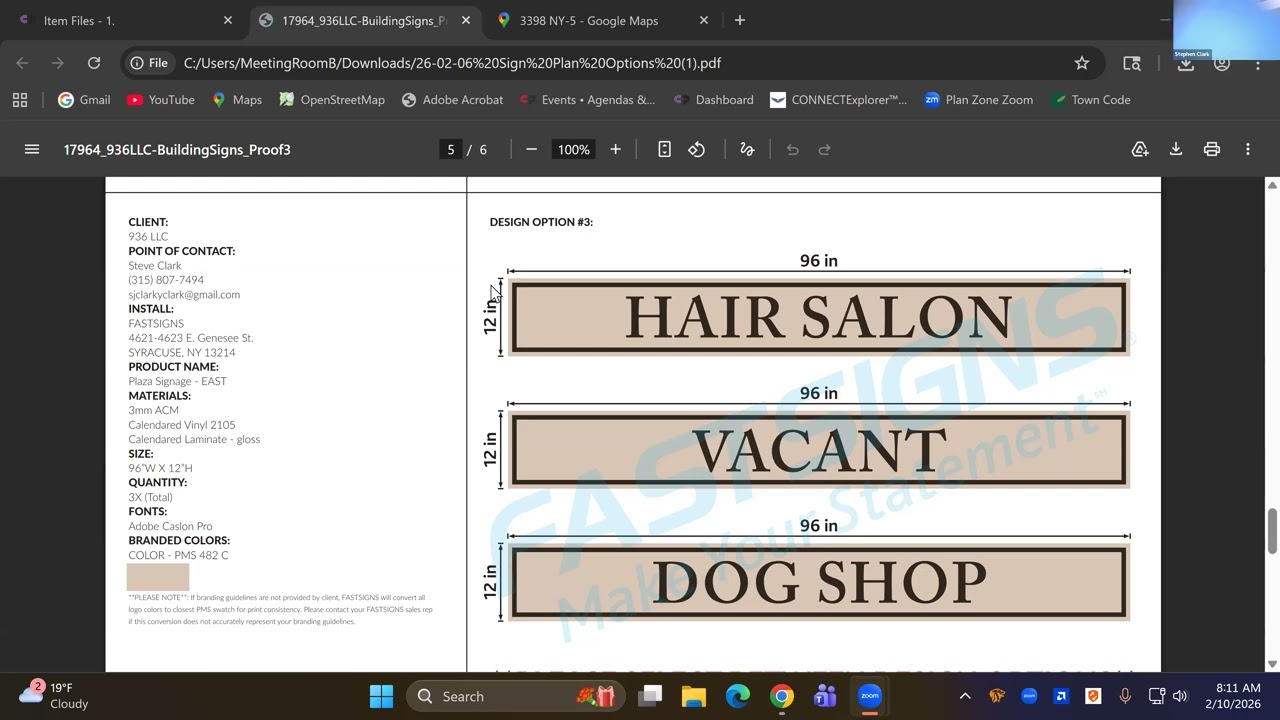Click the undo arrow in PDF toolbar
This screenshot has height=720, width=1280.
click(x=792, y=149)
